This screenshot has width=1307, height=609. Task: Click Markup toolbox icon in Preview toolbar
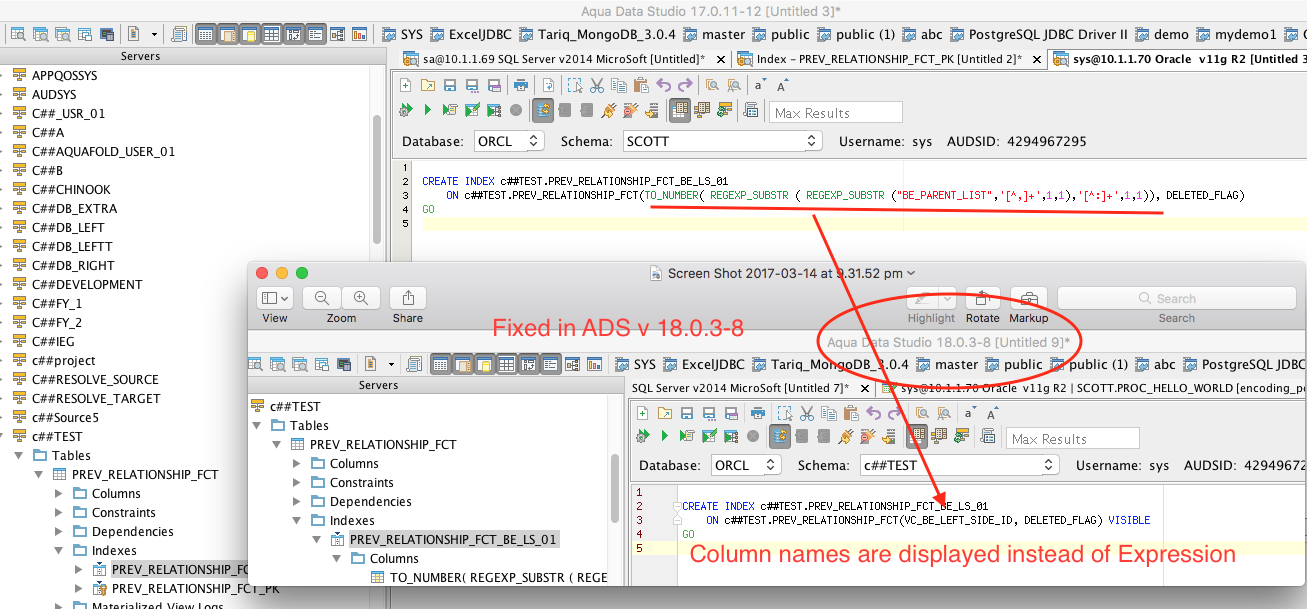pyautogui.click(x=1028, y=299)
